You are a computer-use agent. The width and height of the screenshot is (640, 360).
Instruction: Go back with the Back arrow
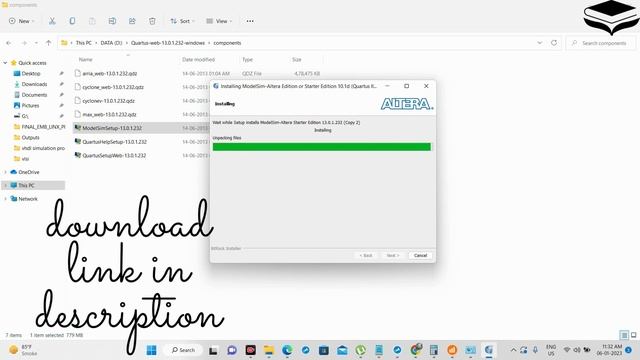pos(9,43)
